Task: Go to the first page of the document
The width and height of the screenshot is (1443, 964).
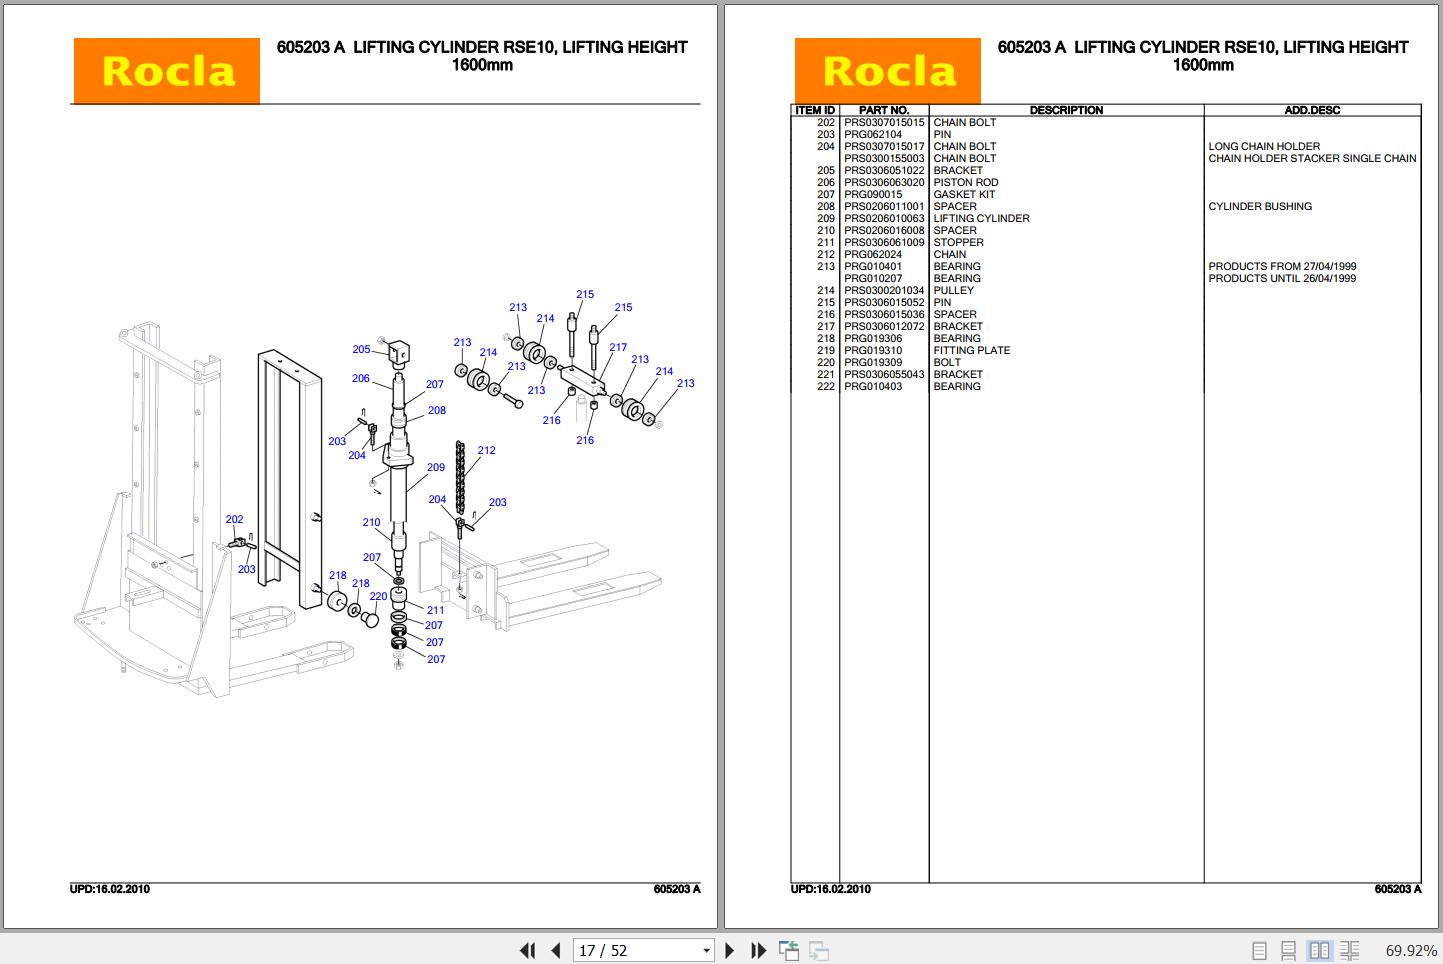Action: [528, 950]
